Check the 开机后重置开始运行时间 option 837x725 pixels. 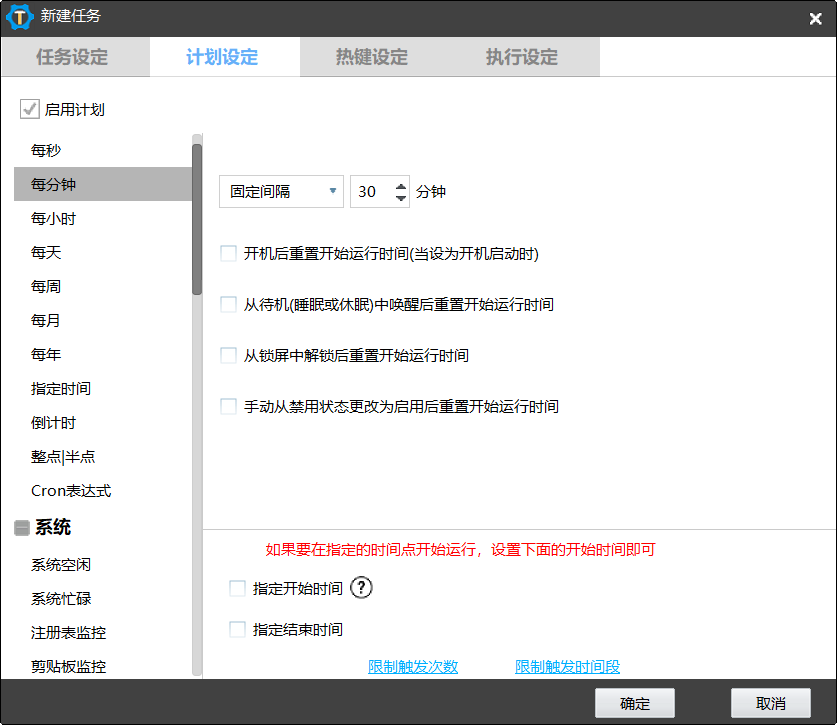[x=227, y=253]
